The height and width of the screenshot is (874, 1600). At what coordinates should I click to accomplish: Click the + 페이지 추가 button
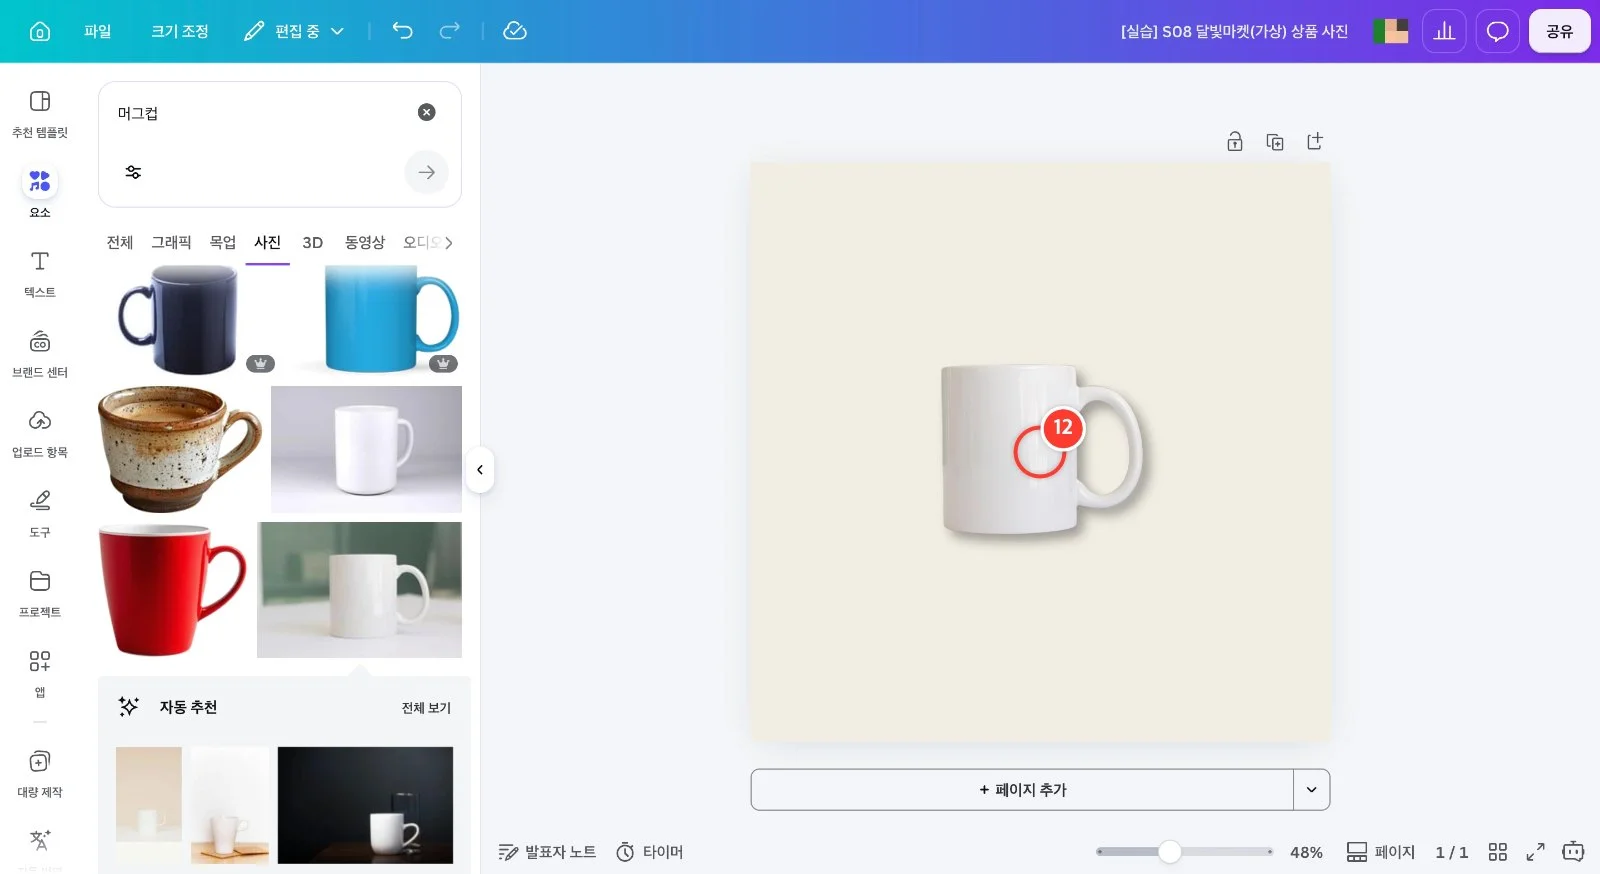pos(1022,790)
